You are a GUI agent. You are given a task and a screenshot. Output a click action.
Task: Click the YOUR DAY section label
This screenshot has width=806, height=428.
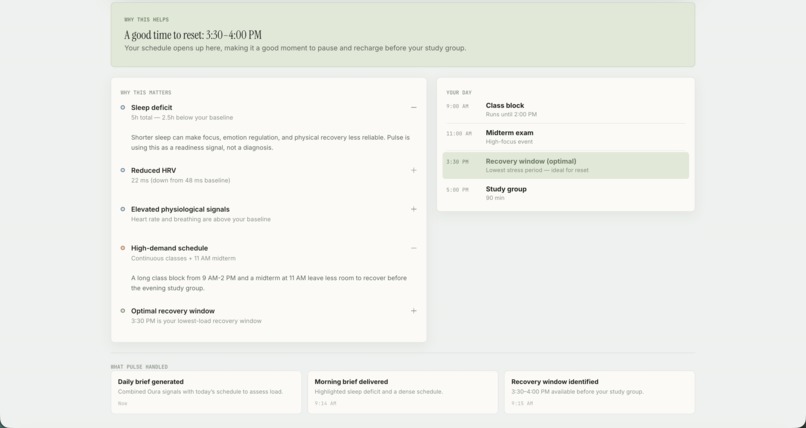click(x=459, y=92)
